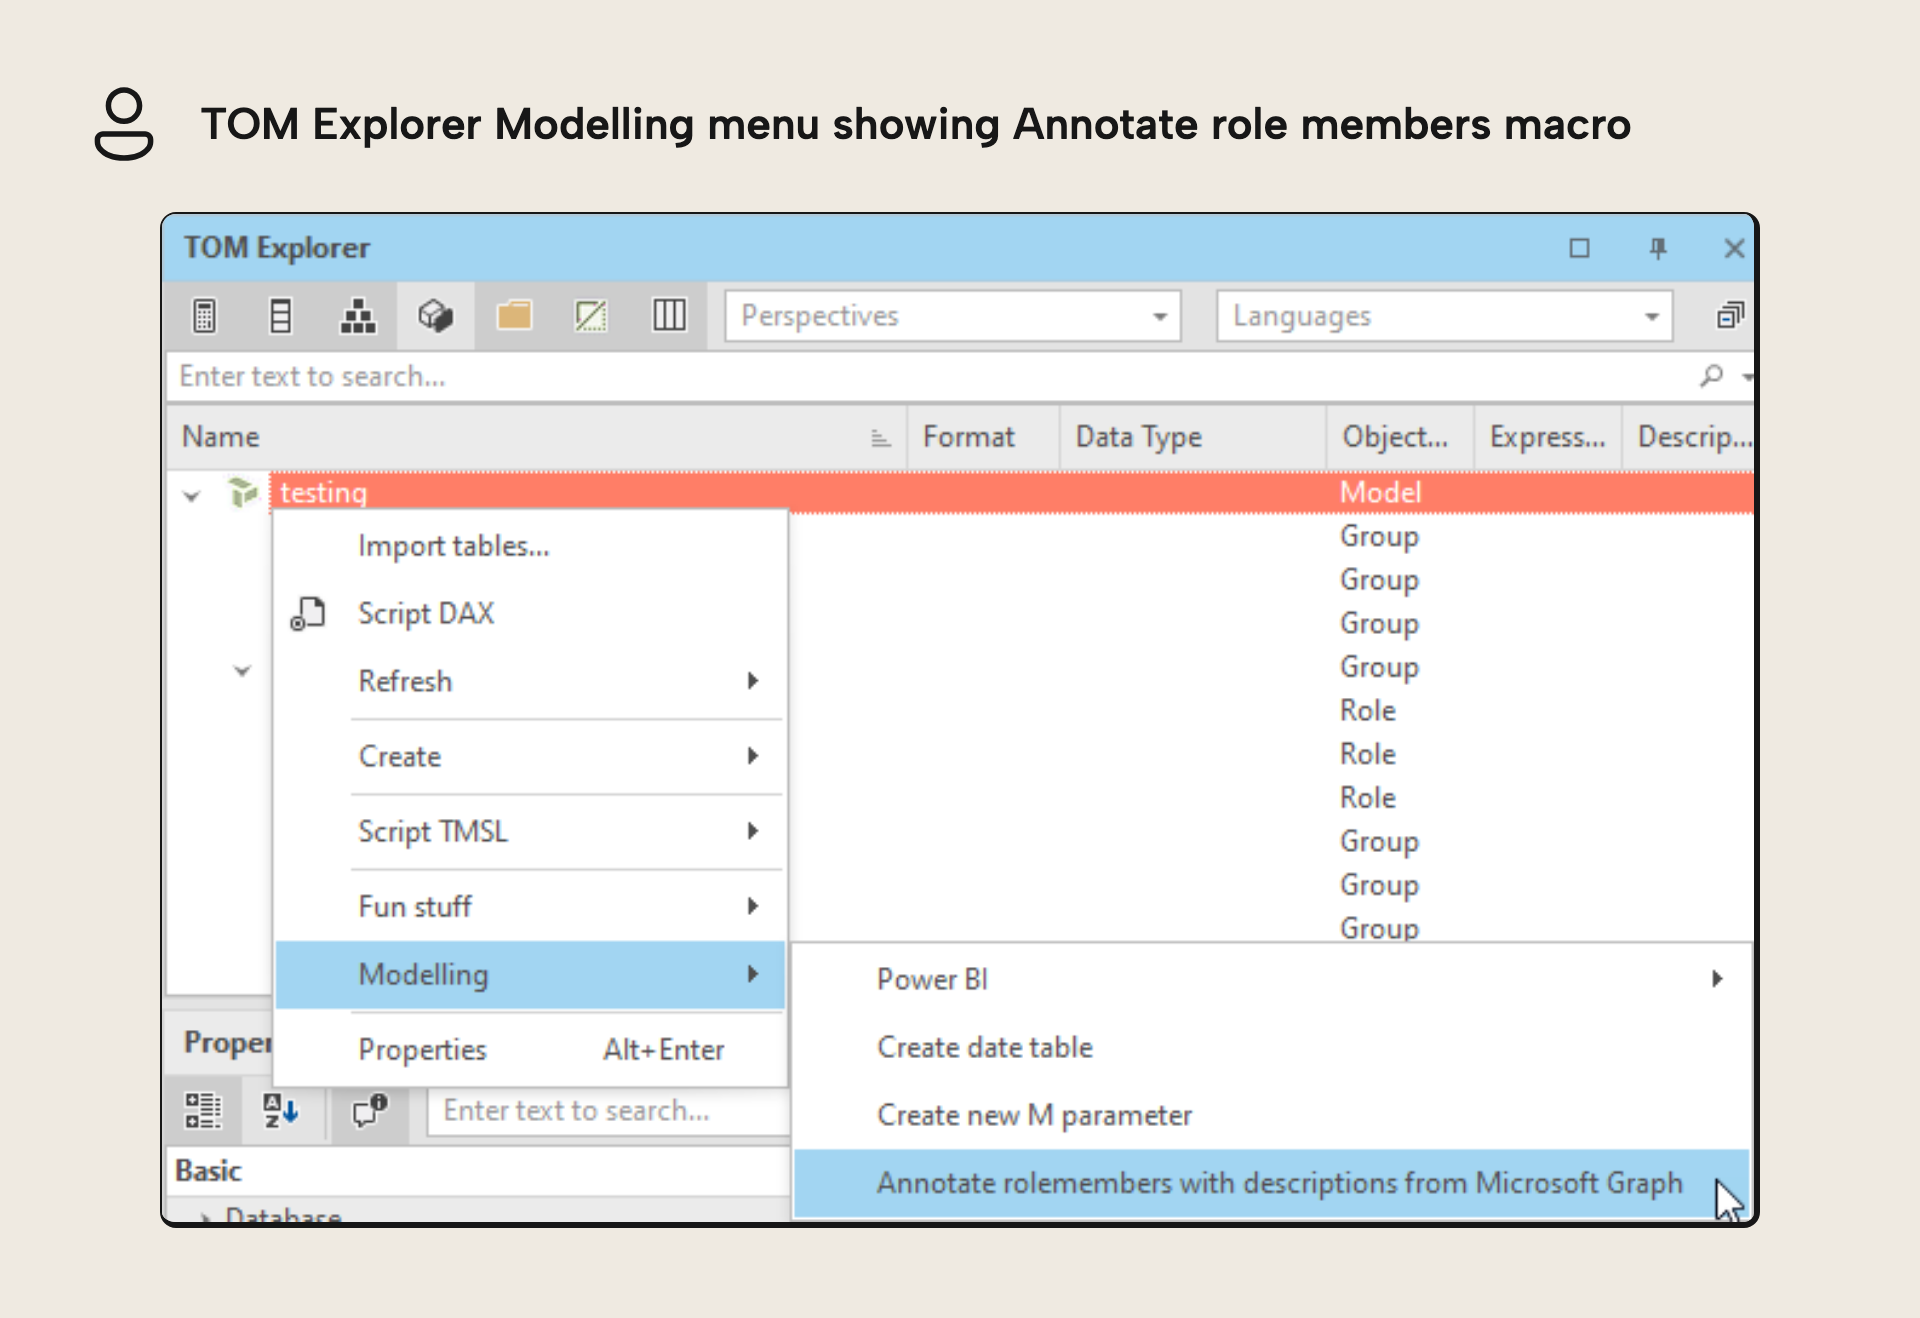
Task: Choose Properties Alt+Enter menu item
Action: pyautogui.click(x=530, y=1049)
